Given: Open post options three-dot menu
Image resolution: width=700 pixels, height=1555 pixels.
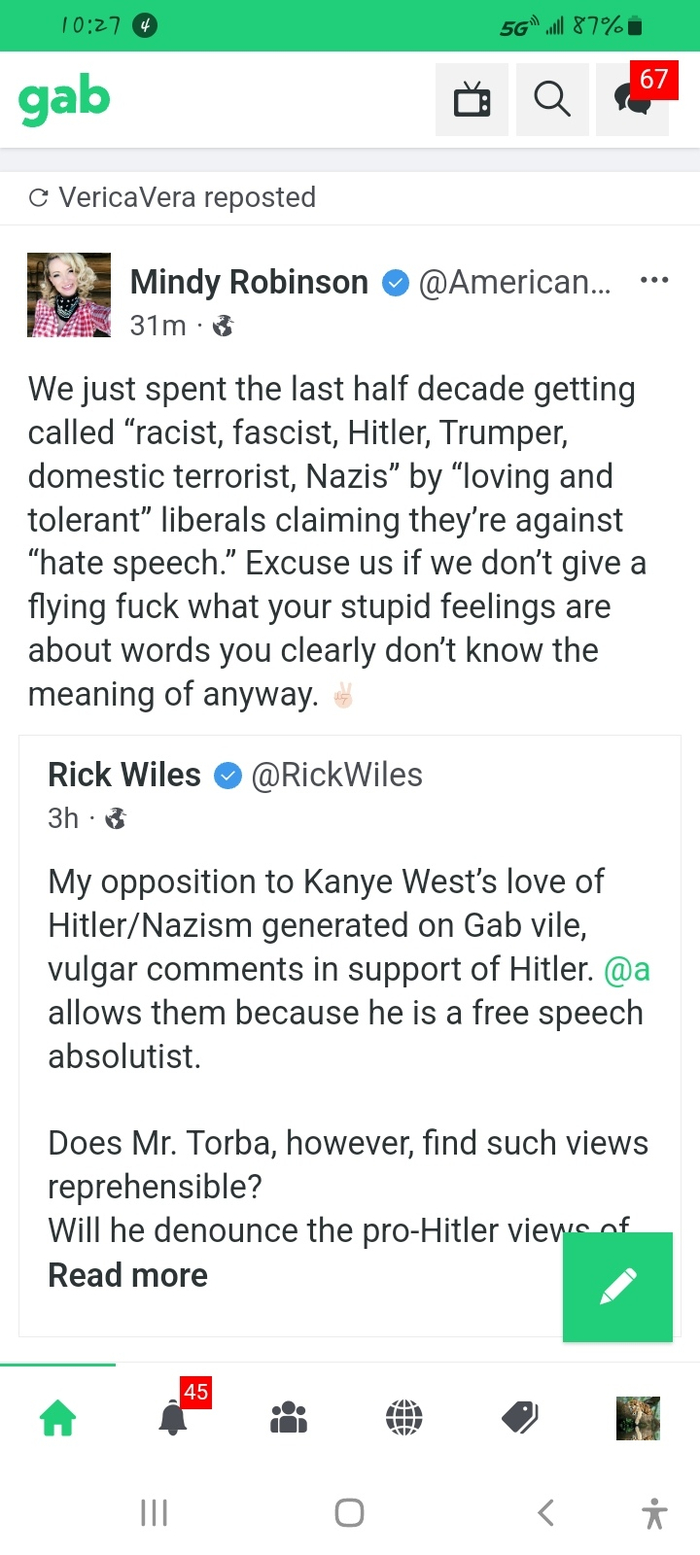Looking at the screenshot, I should coord(653,281).
